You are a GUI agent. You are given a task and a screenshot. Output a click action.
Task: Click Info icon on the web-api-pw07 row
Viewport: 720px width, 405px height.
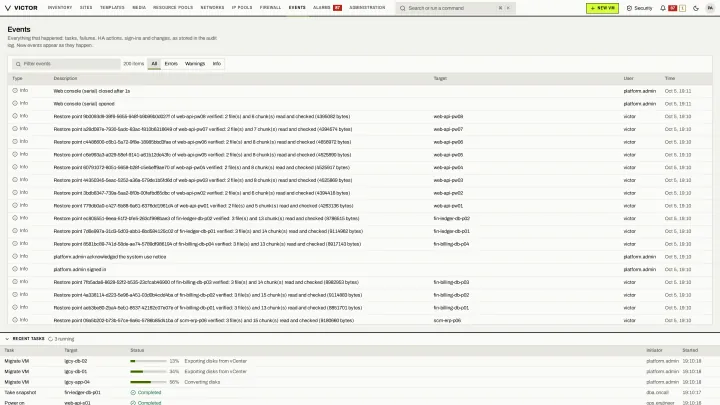pos(15,129)
